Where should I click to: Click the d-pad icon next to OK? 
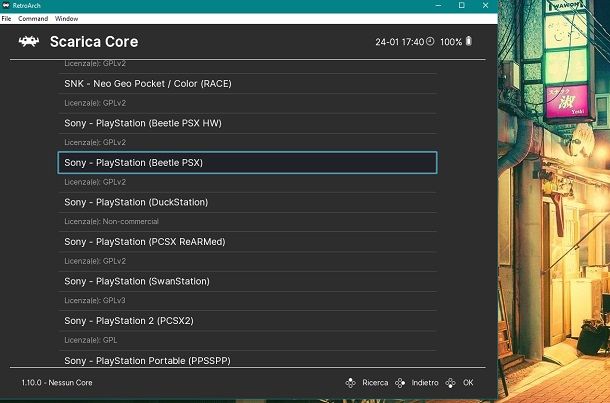click(450, 383)
